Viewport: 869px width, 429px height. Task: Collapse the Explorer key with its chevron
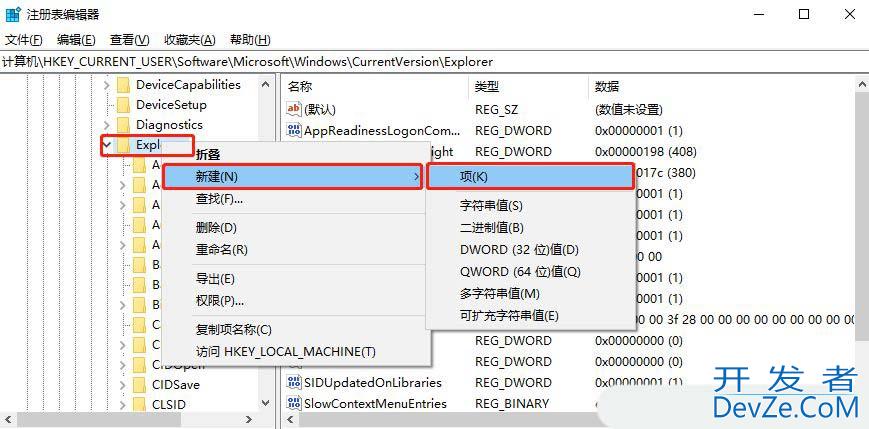[x=107, y=145]
